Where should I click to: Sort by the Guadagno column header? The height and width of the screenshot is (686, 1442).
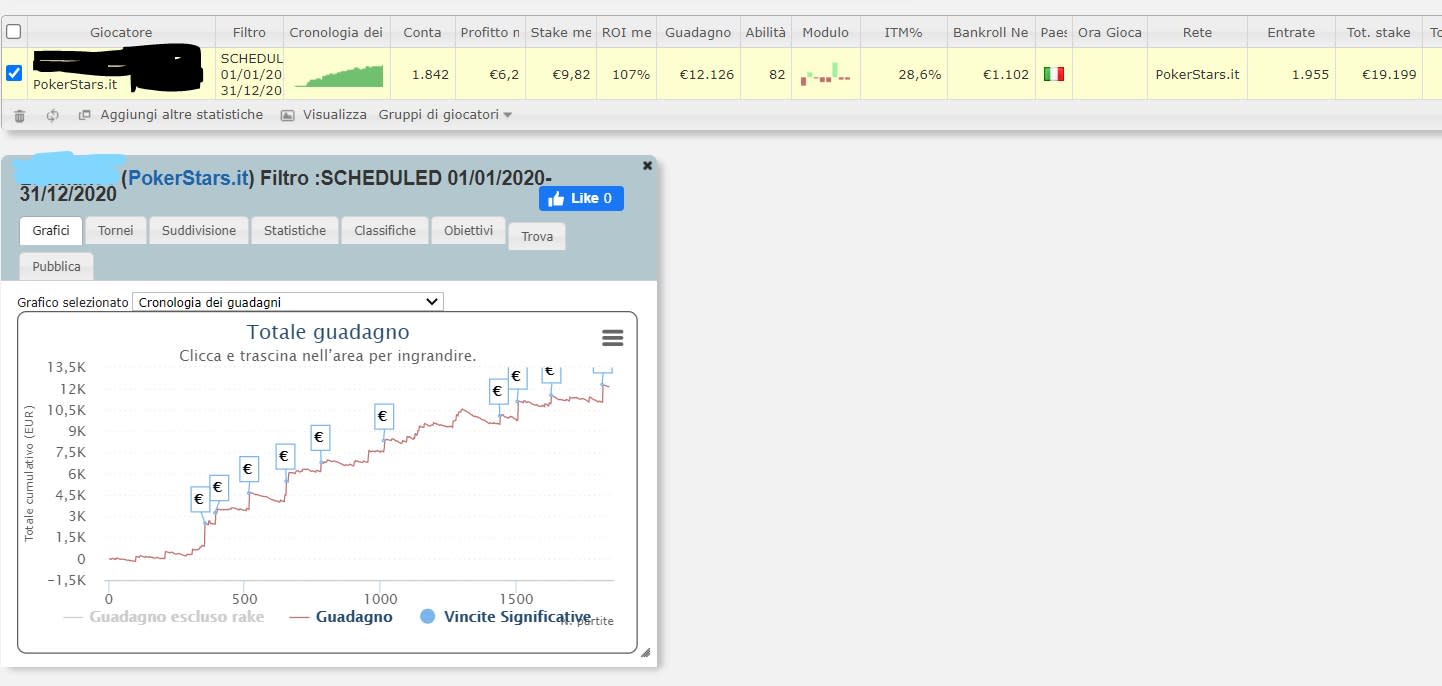(x=699, y=32)
